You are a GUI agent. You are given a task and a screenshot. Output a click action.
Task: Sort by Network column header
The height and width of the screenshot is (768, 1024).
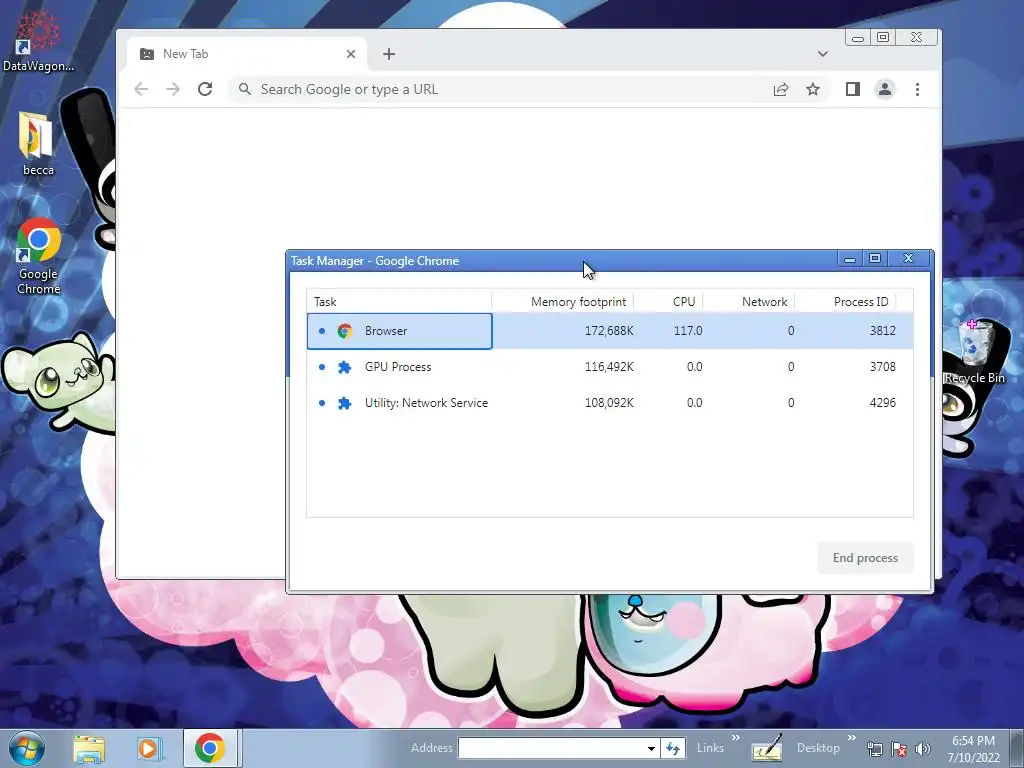click(748, 302)
